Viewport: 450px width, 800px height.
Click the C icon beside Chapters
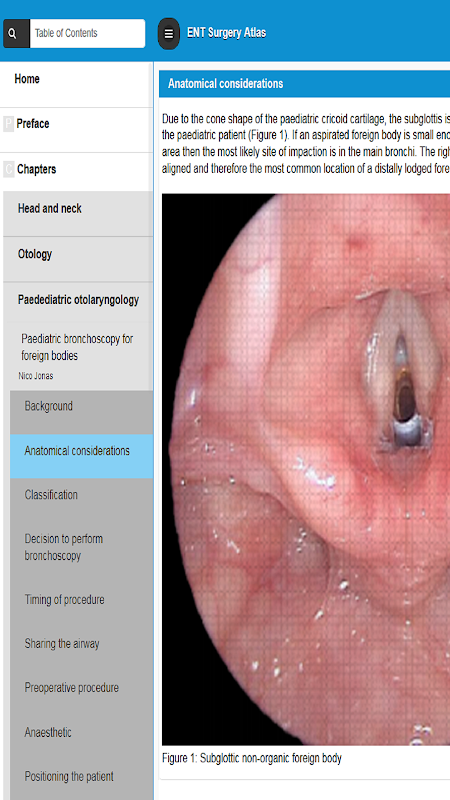(x=8, y=169)
